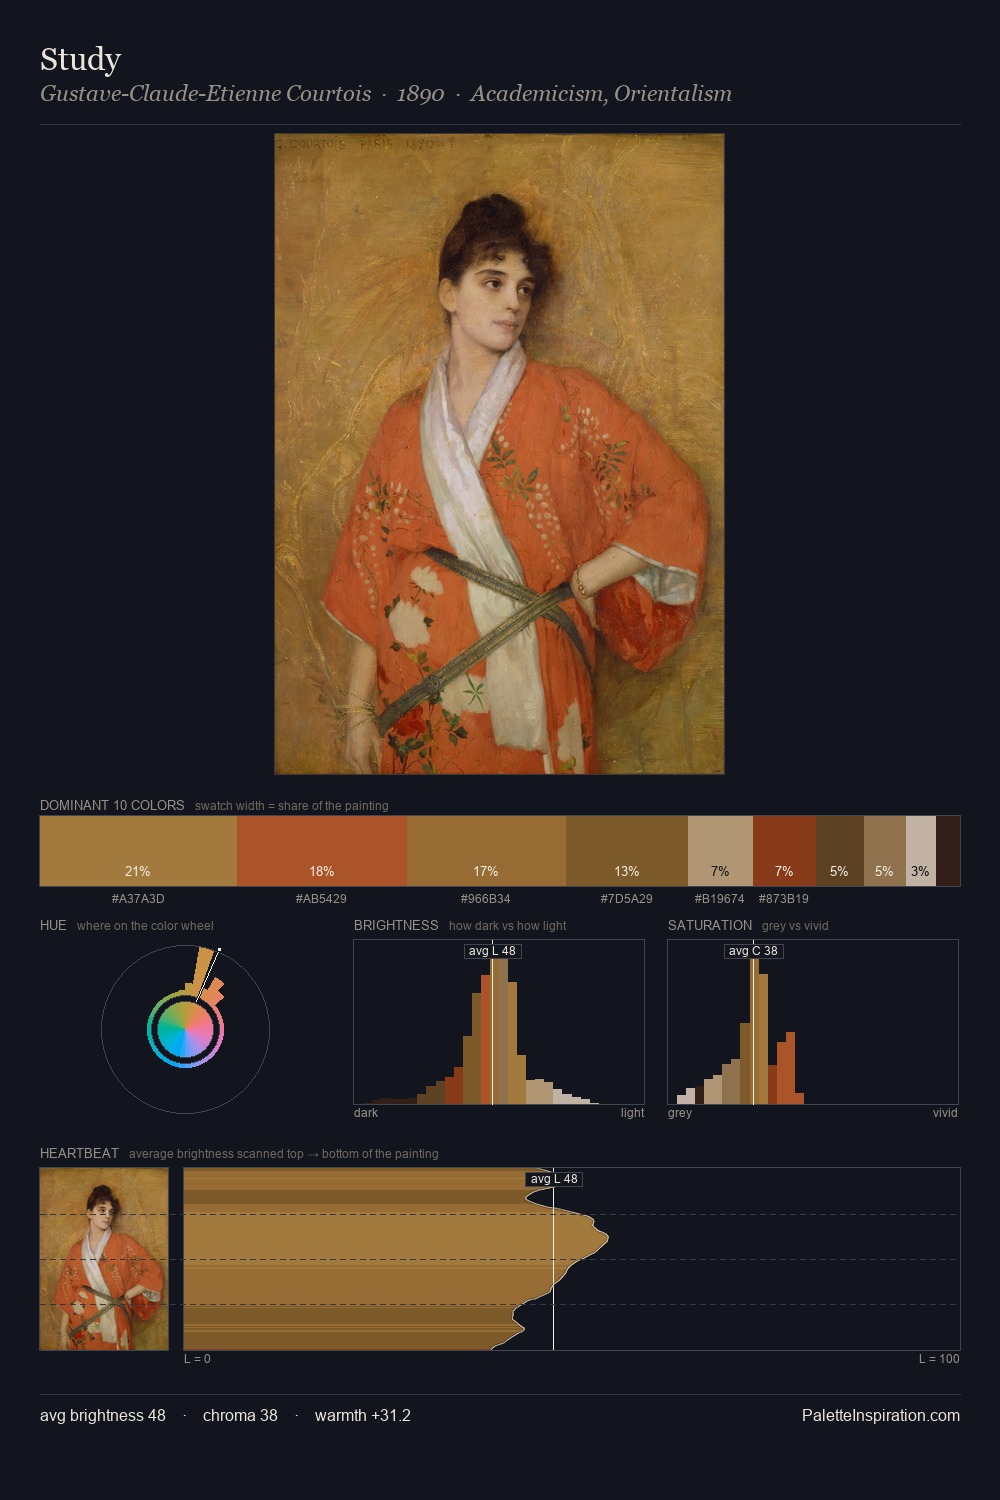Click the heartbeat brightness profile chart
Viewport: 1000px width, 1500px height.
(x=572, y=1259)
